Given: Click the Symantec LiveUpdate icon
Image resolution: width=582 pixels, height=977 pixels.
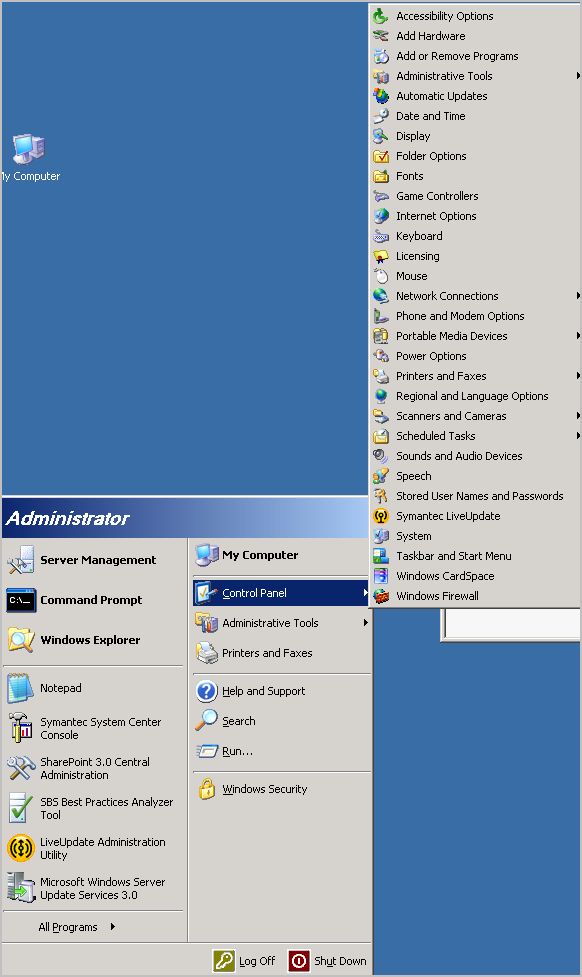Looking at the screenshot, I should [x=381, y=516].
